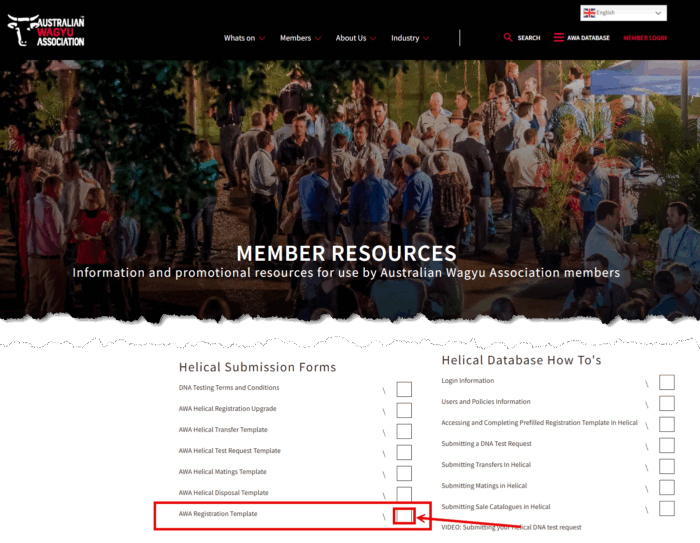
Task: Open AWA Helical Matings Template text link
Action: point(222,472)
